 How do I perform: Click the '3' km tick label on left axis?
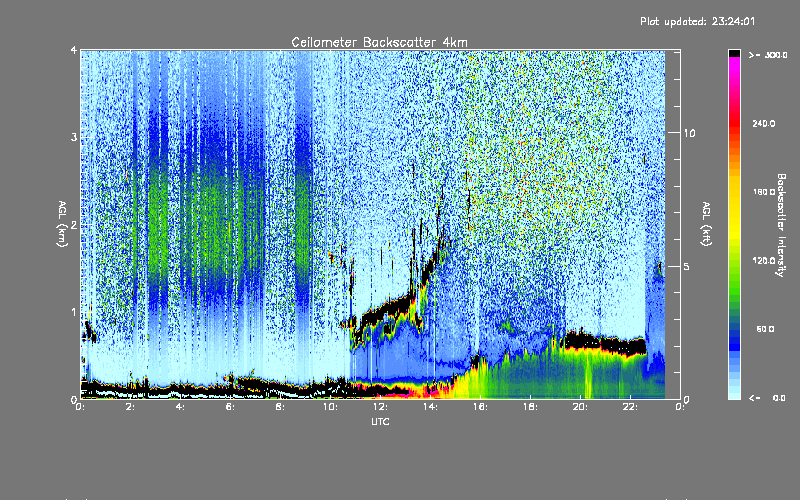click(74, 137)
